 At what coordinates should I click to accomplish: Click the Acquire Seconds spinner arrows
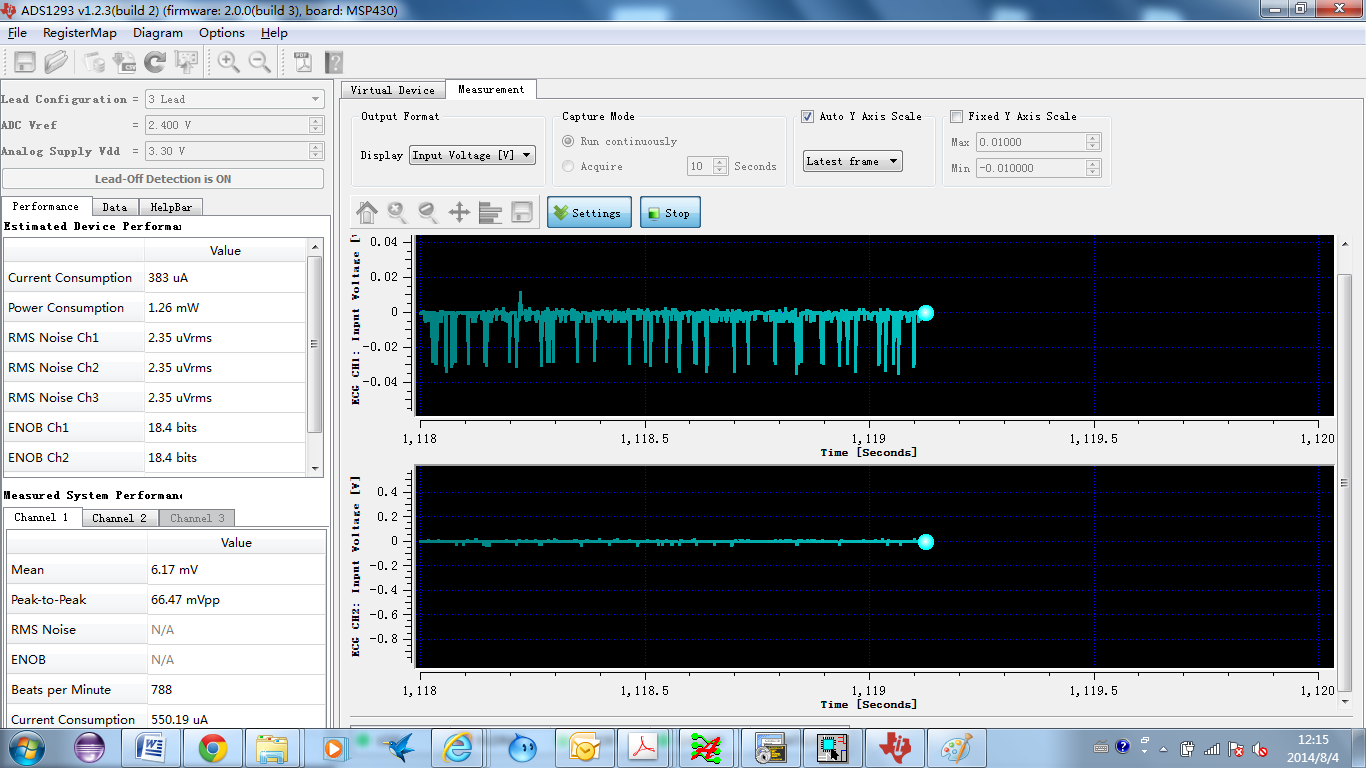[722, 166]
